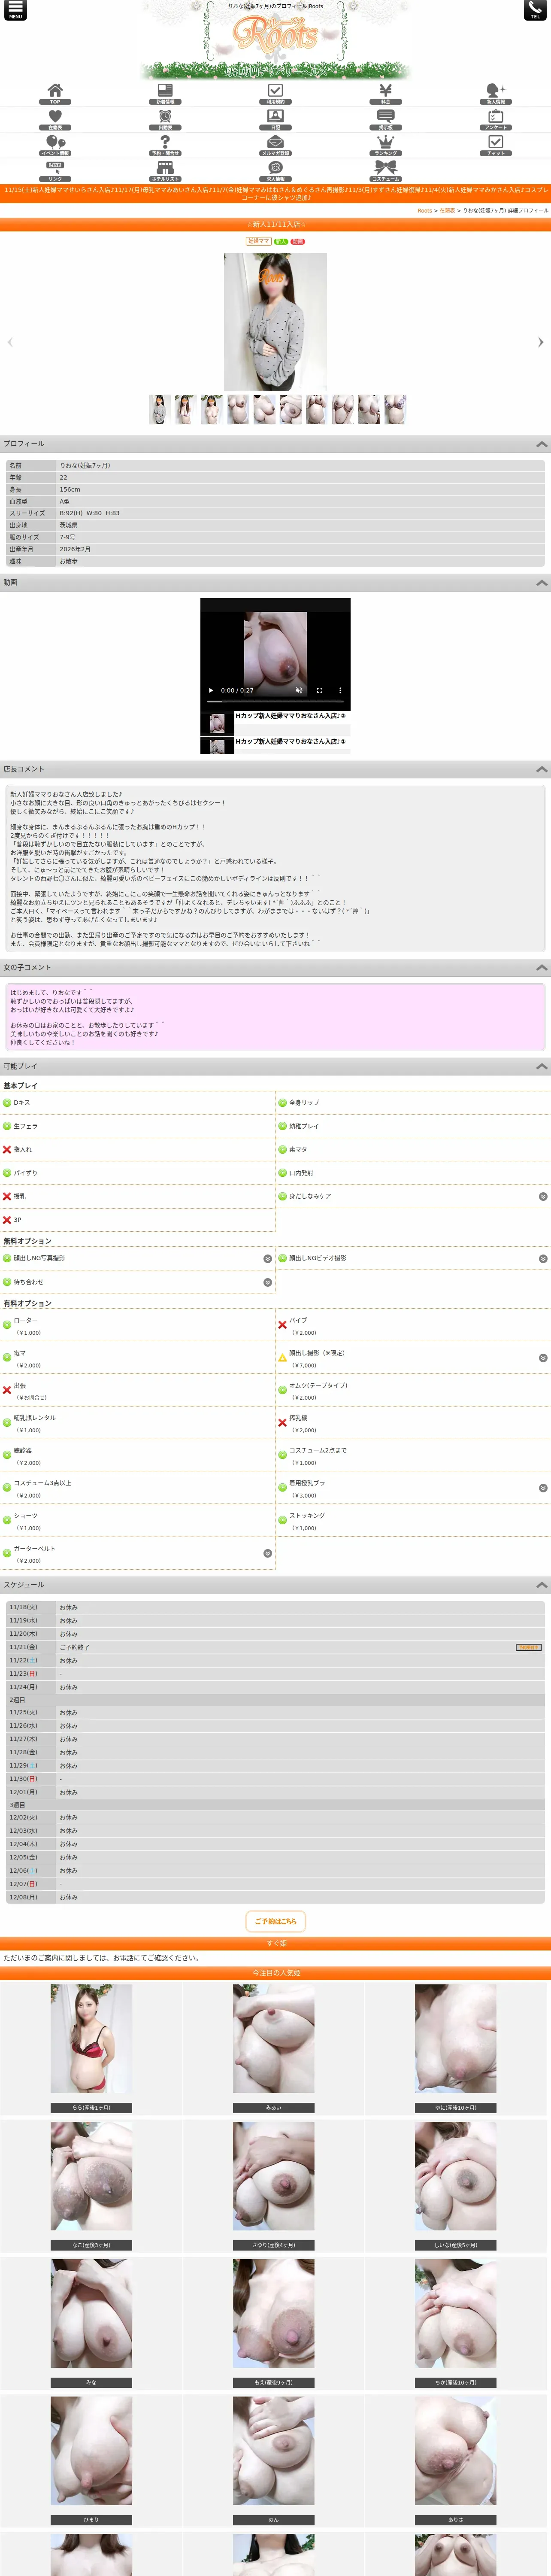Open the 新人情報 icon
Screen dimensions: 551x2576
pos(496,94)
